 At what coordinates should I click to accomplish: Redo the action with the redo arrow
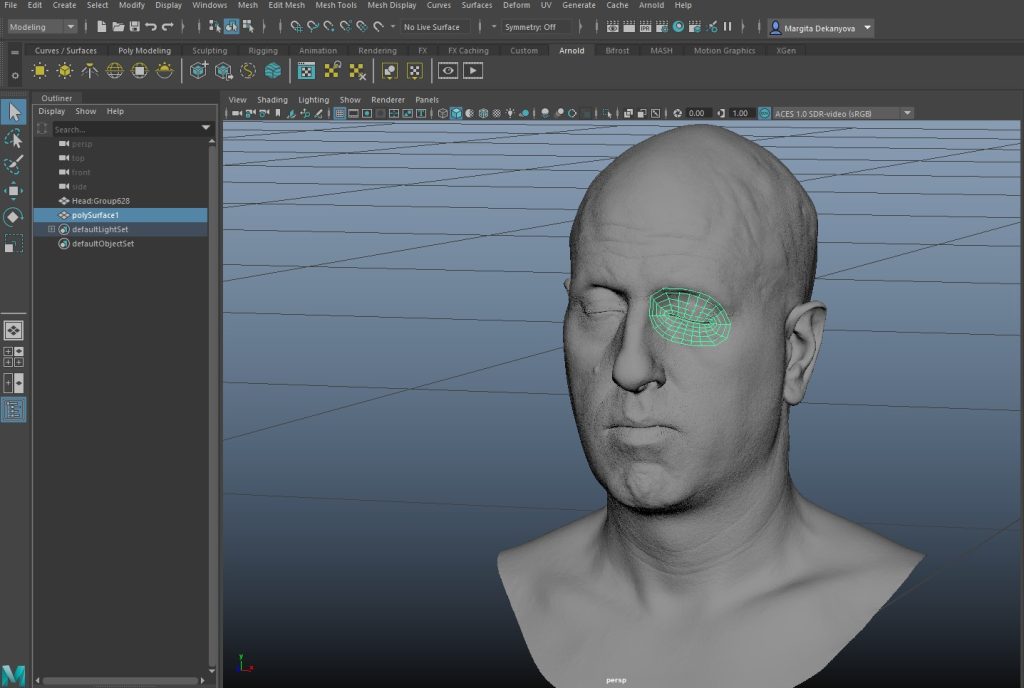(x=168, y=27)
